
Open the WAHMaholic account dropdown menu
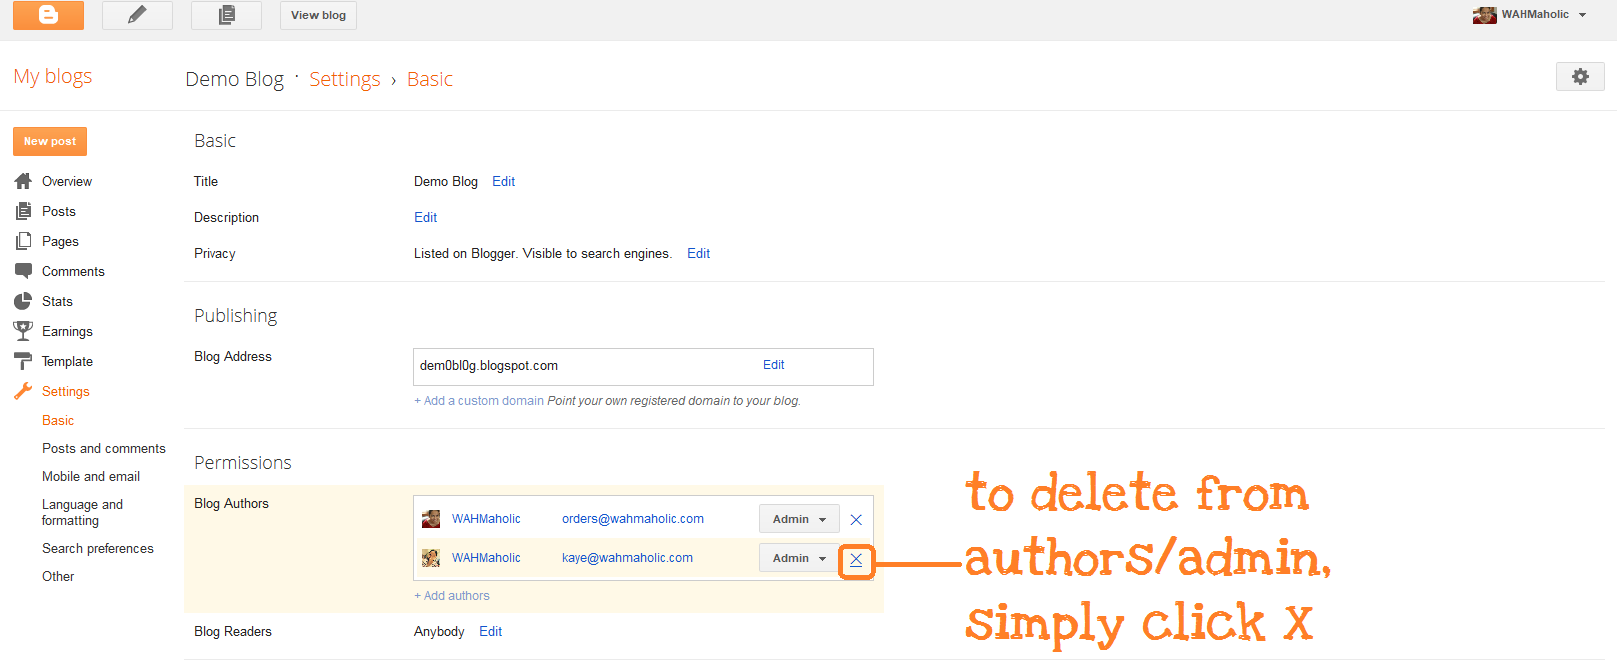[x=1530, y=15]
